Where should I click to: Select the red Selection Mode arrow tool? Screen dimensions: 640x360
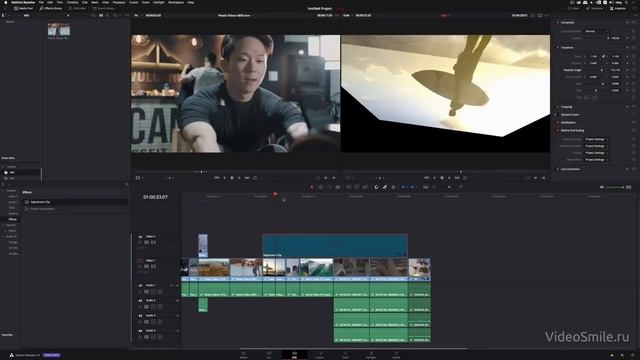[312, 187]
